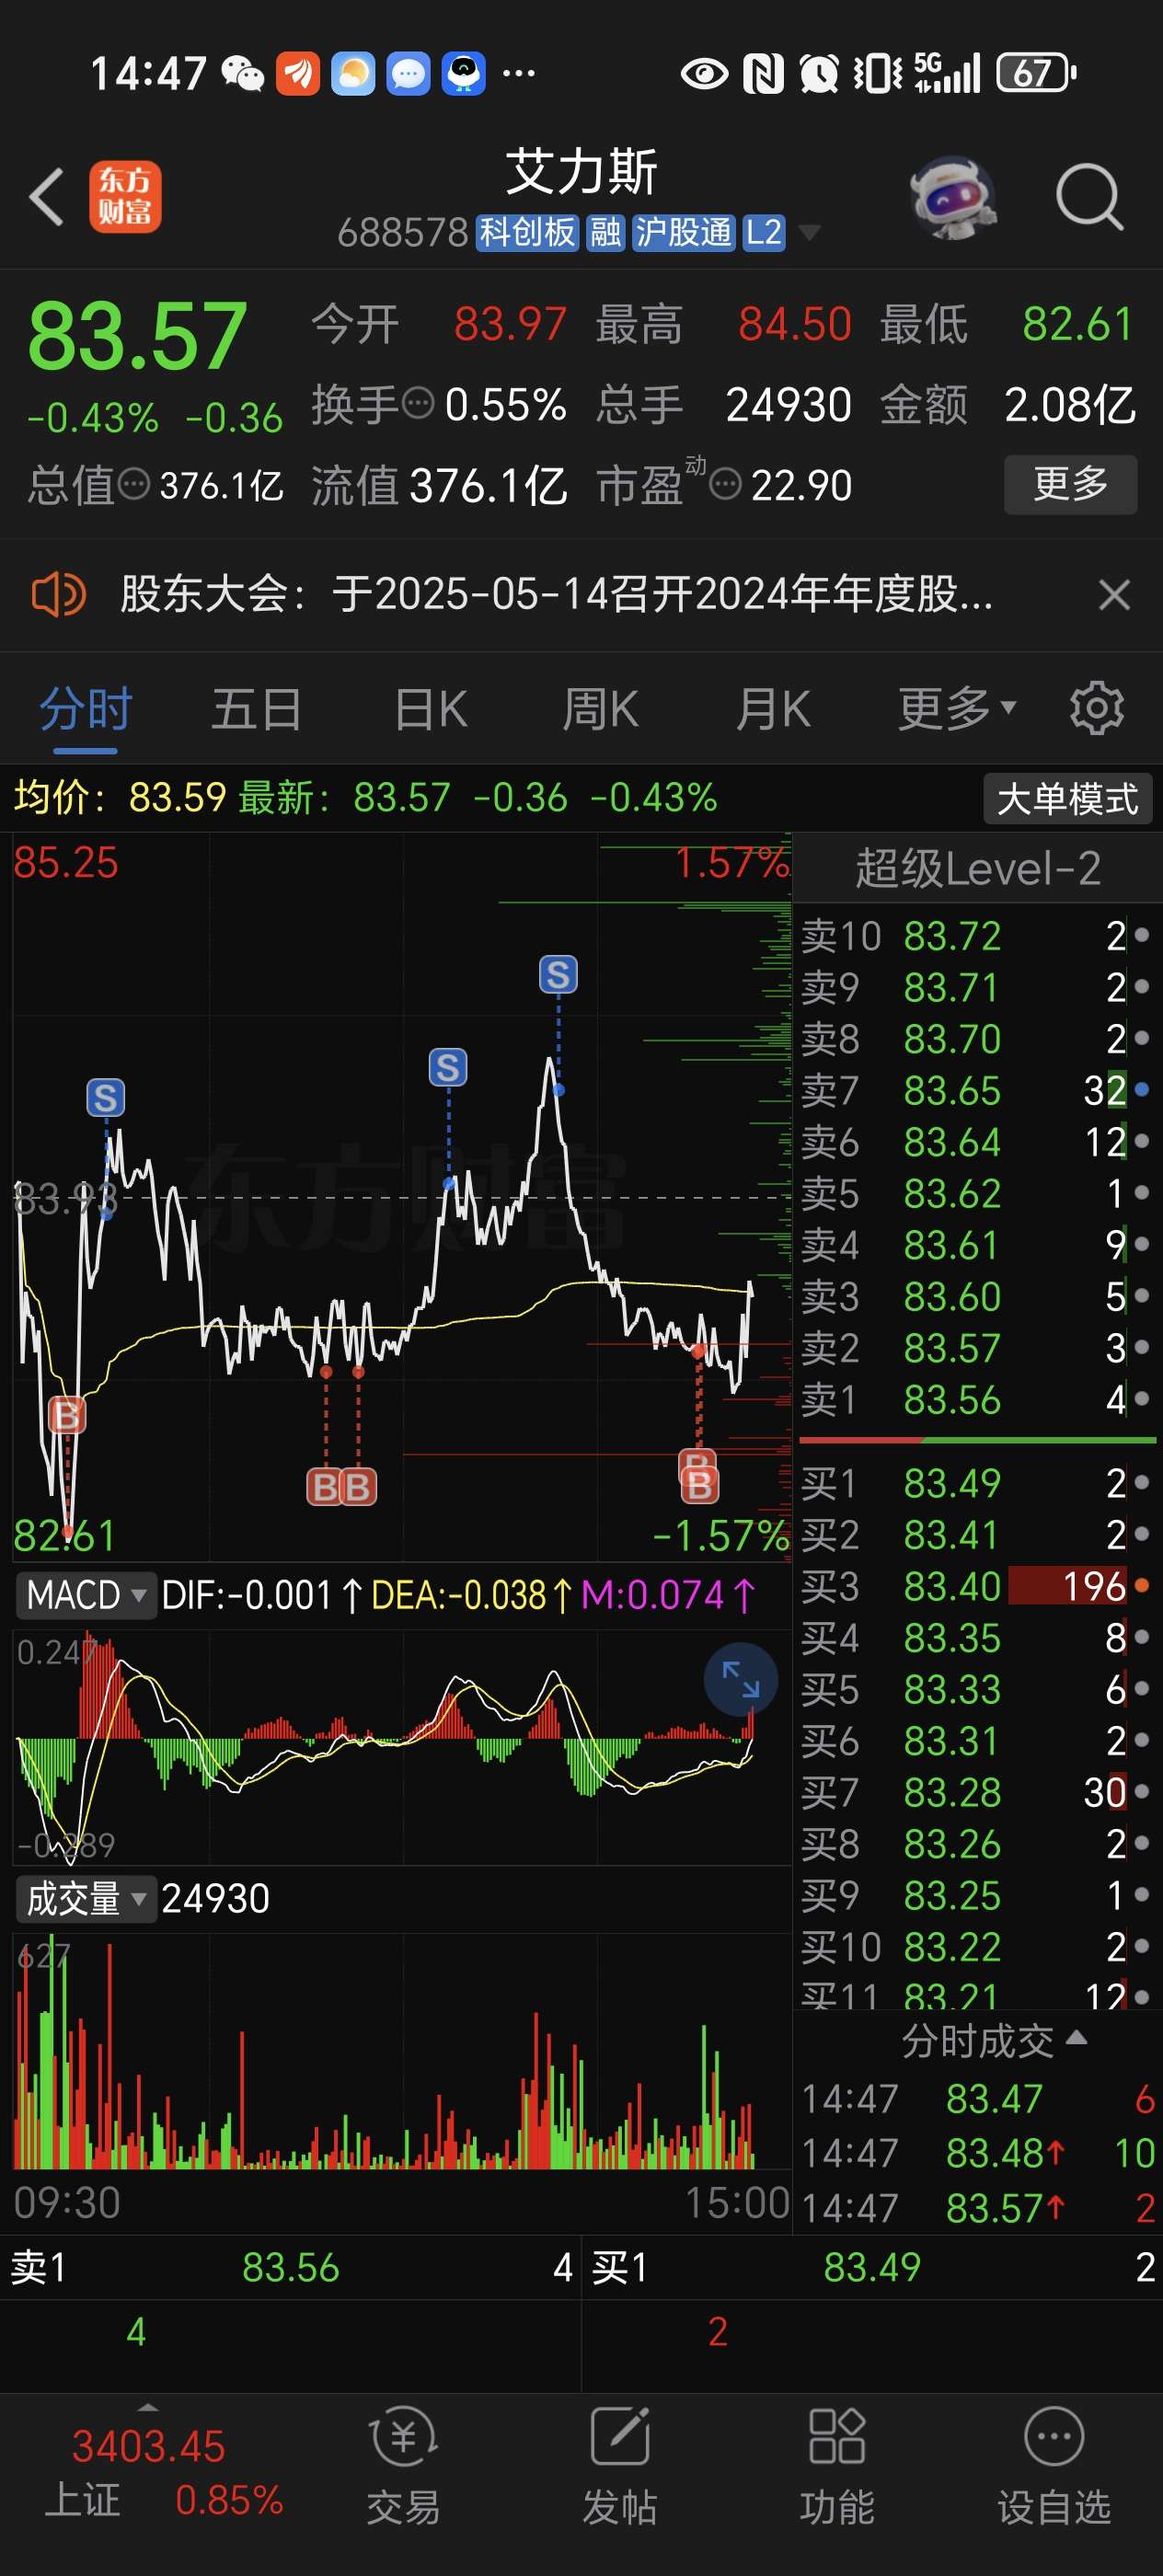Tap the blue dot beside 卖7 32
The width and height of the screenshot is (1163, 2576).
pos(1141,1089)
